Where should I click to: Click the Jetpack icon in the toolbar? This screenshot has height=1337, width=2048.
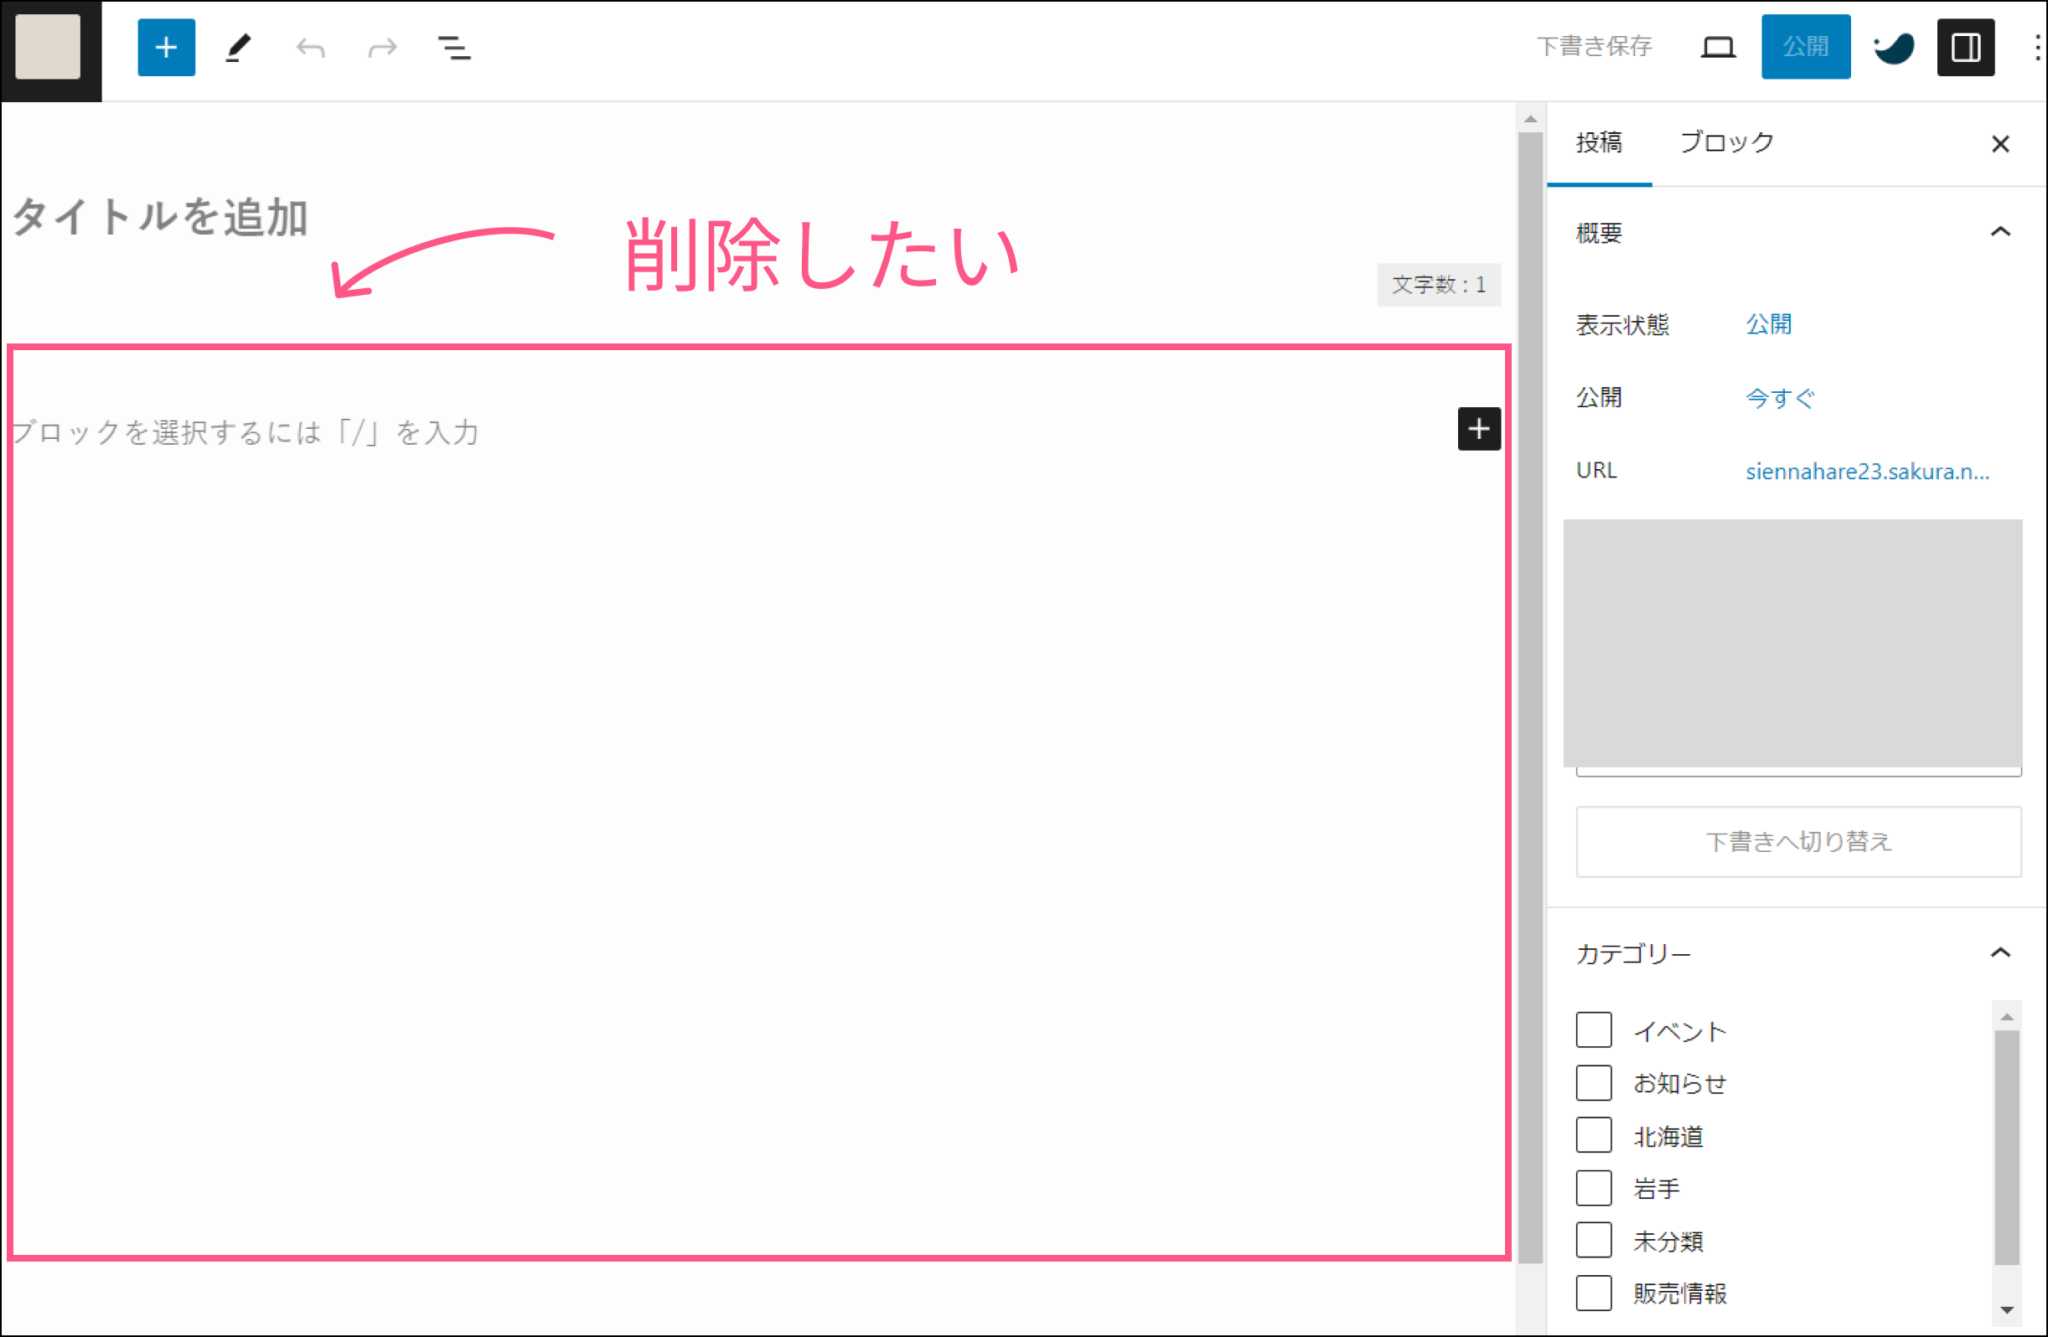pyautogui.click(x=1893, y=46)
